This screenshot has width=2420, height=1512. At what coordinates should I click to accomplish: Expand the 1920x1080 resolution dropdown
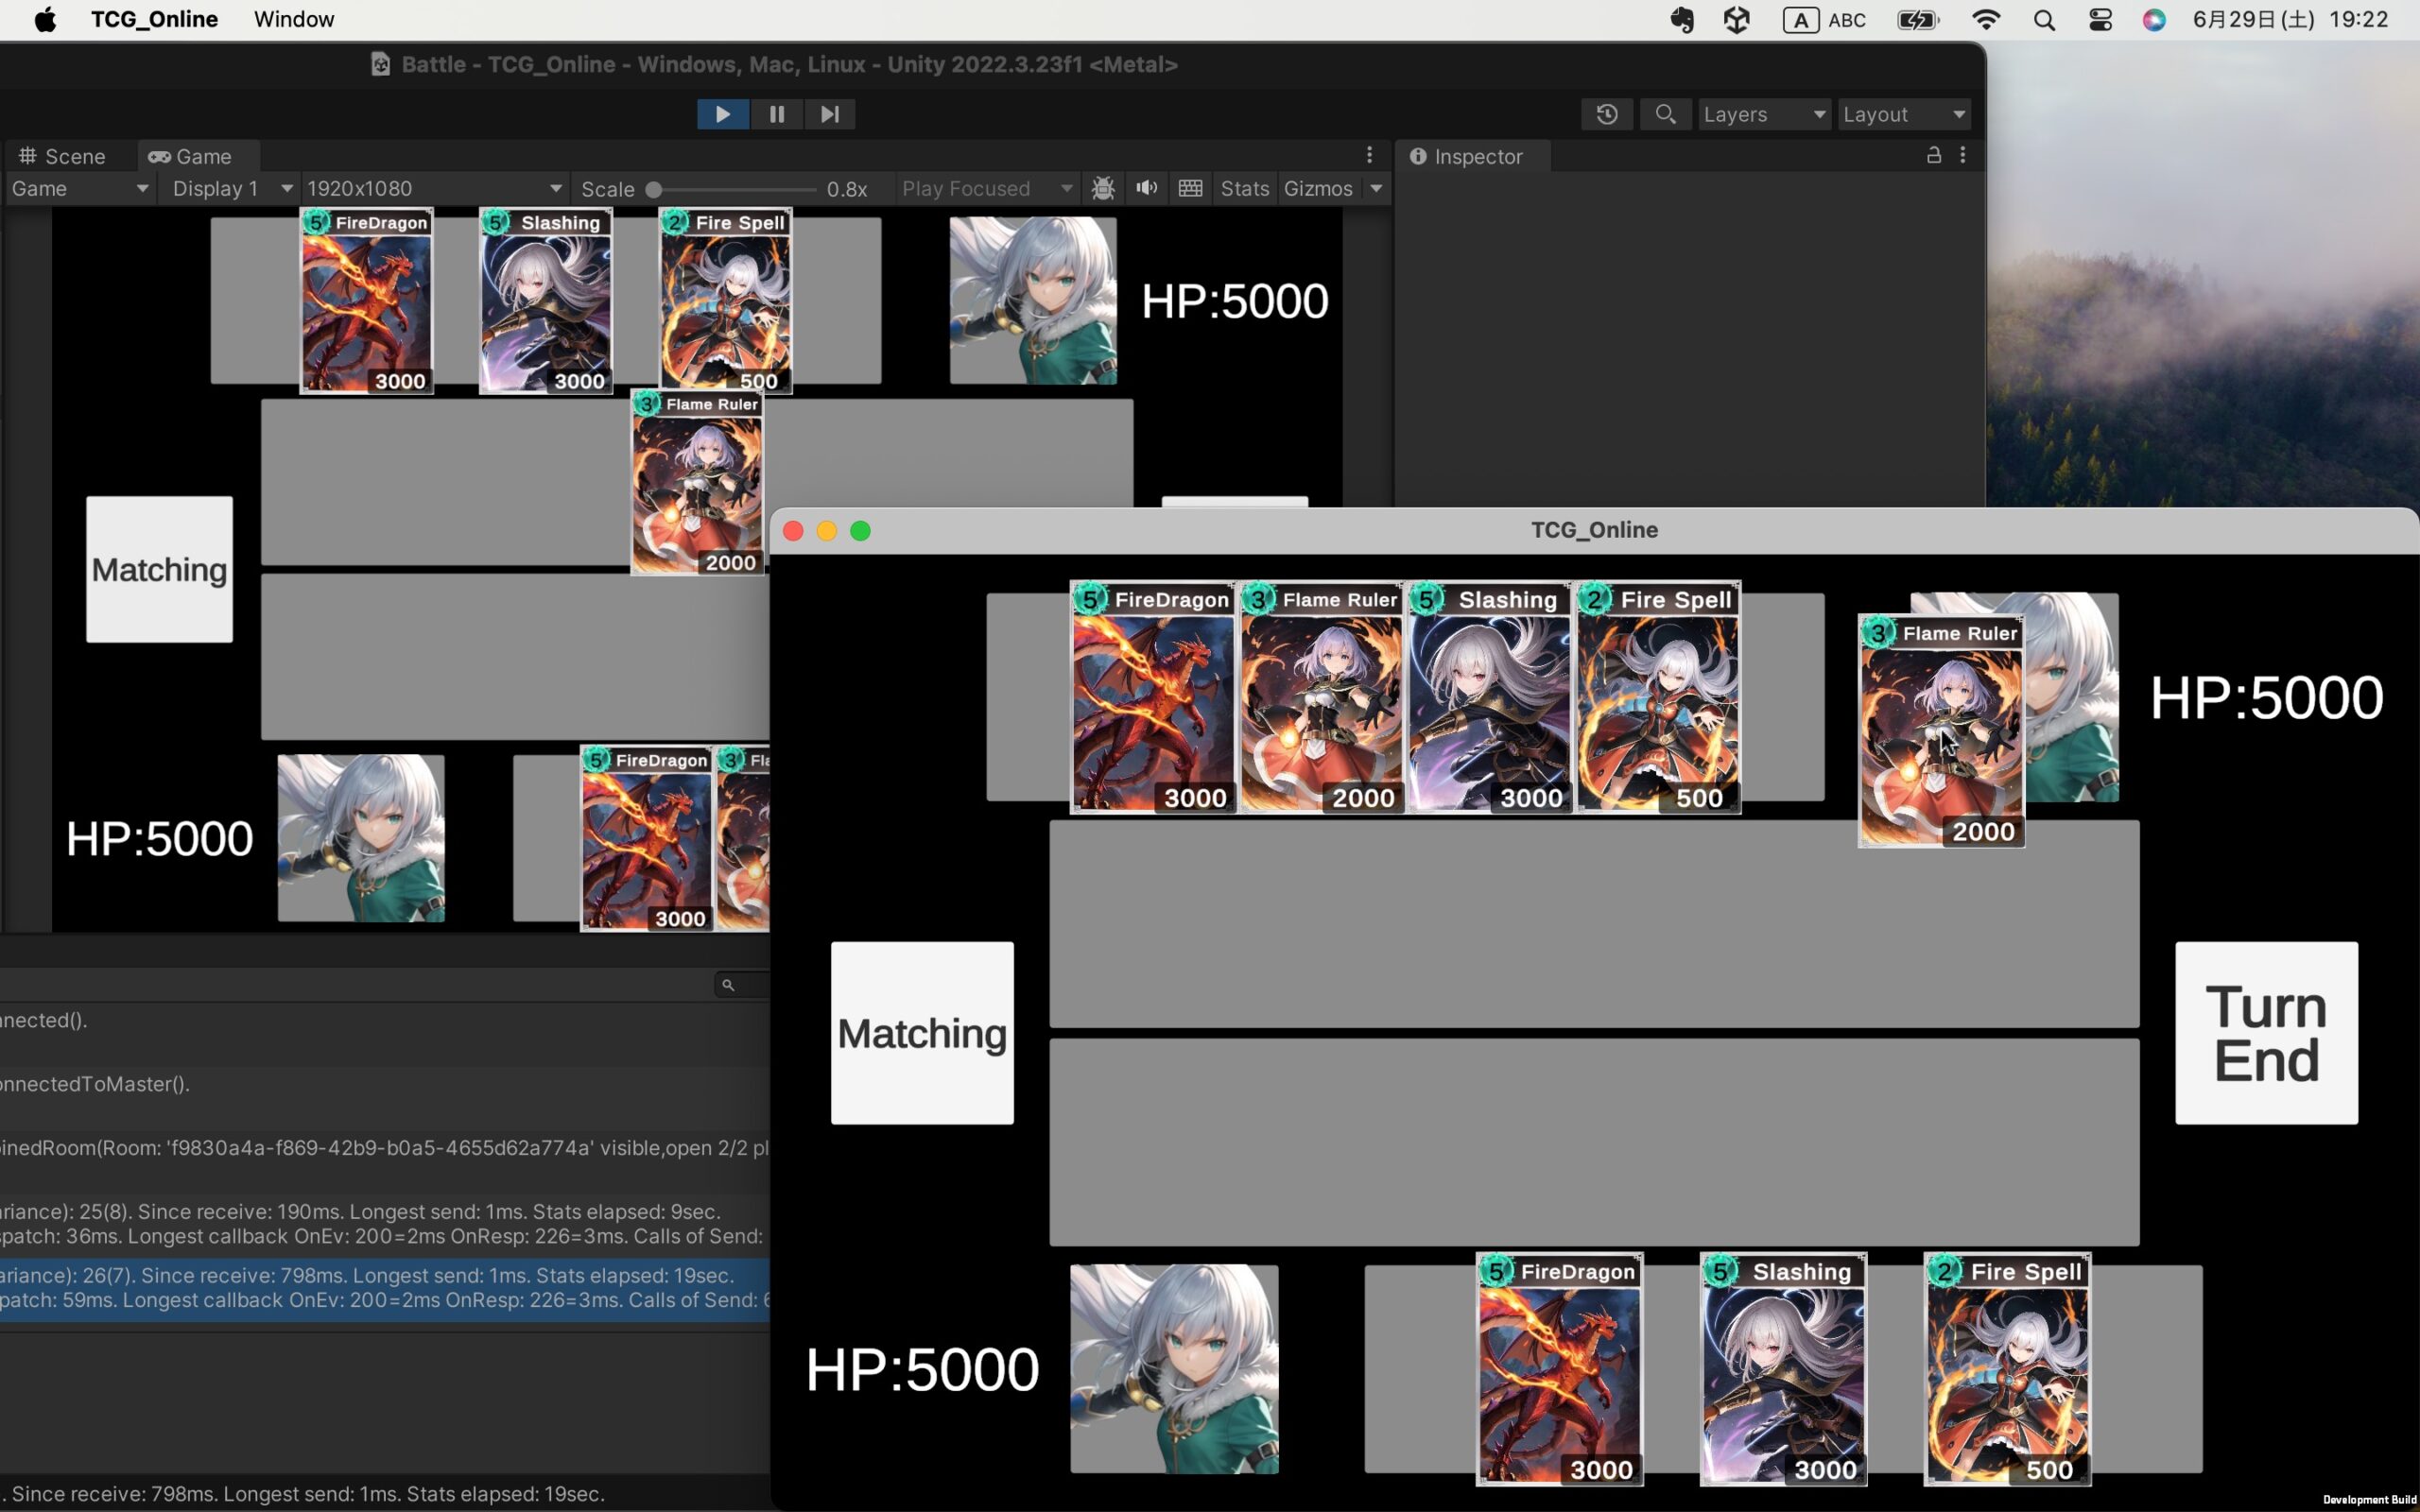tap(433, 188)
